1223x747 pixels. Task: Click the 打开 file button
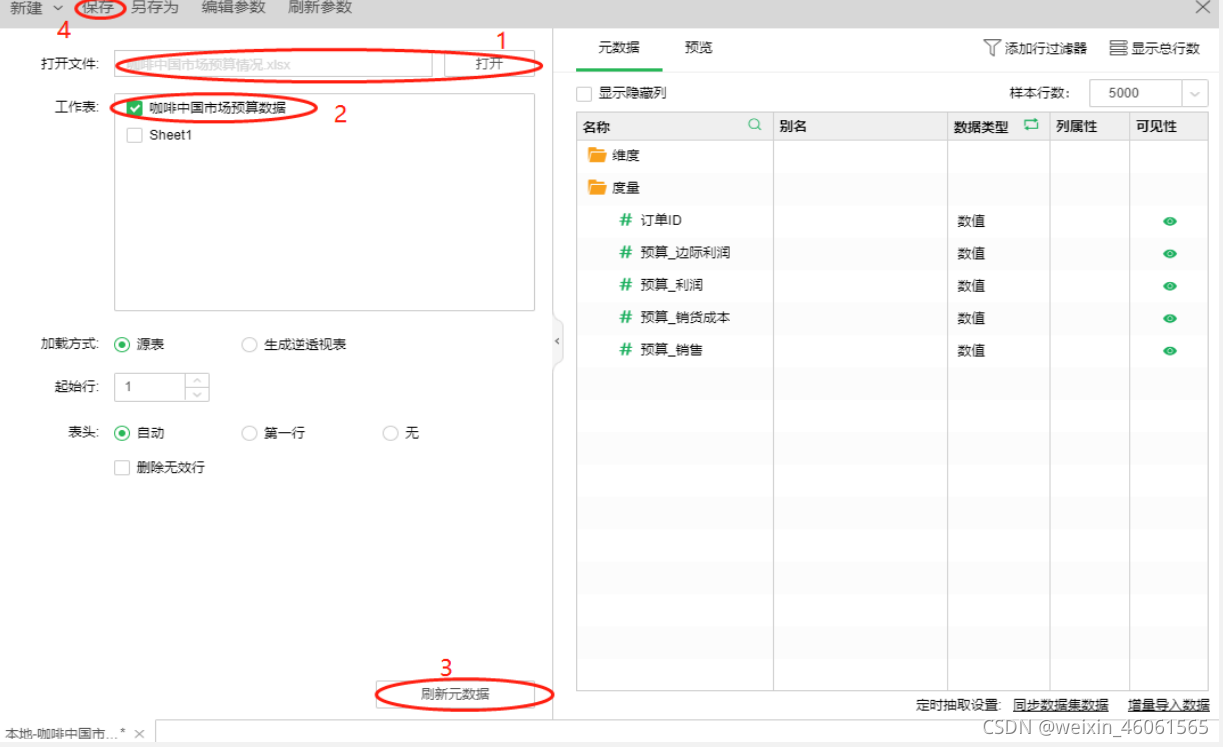490,64
